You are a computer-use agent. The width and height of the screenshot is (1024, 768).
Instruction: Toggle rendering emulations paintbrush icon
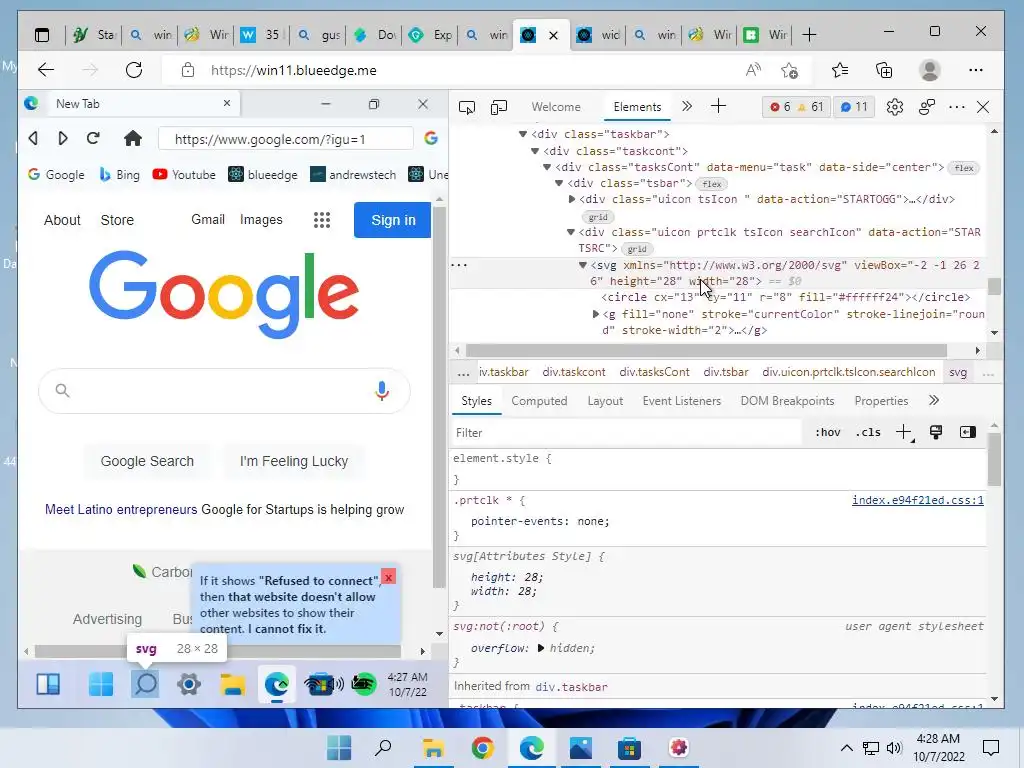click(936, 432)
